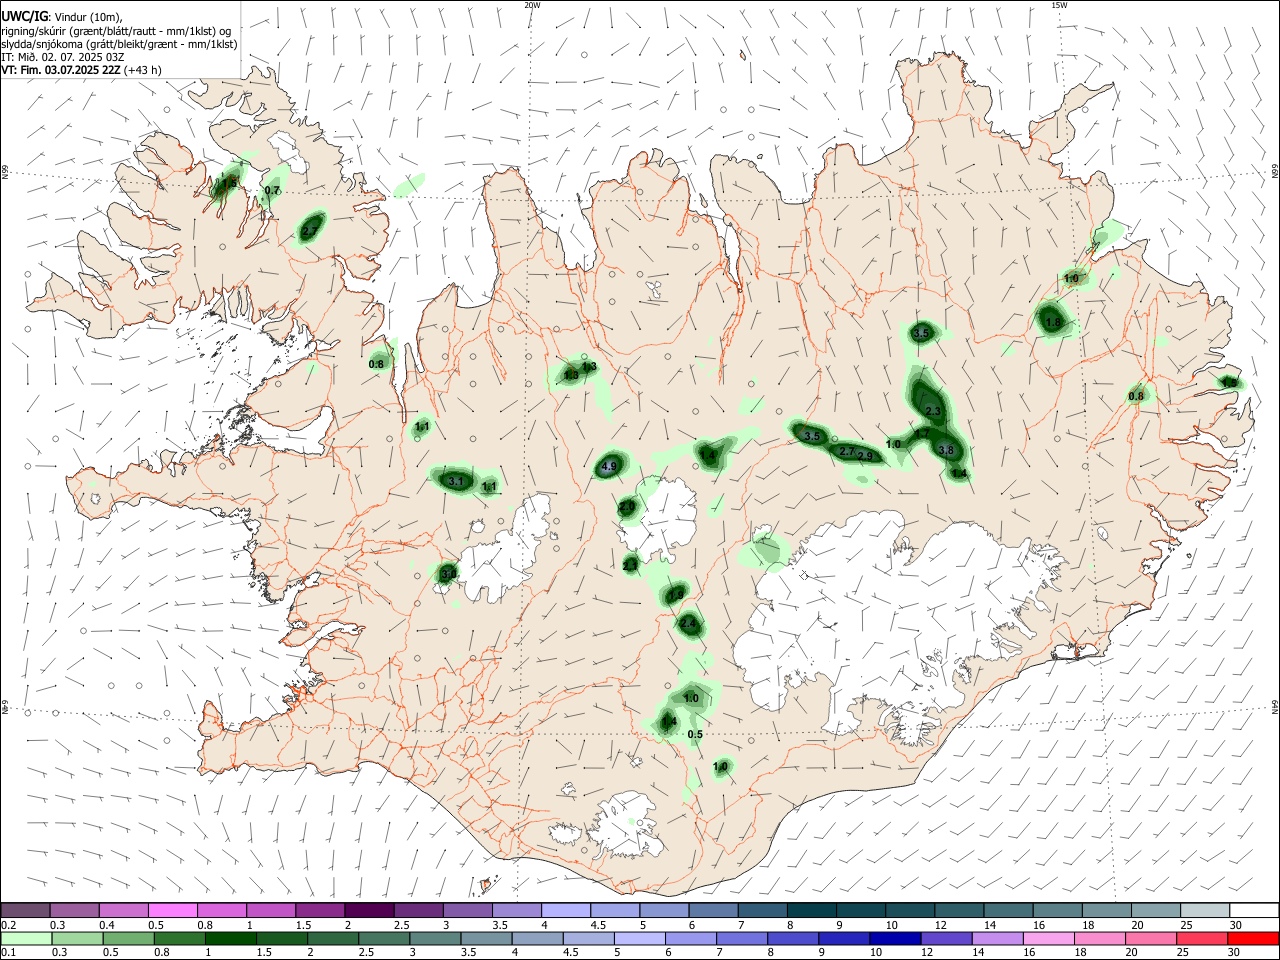
Task: Click the initial time 'IT: Mið. 02. 07. 2025 03Z'
Action: click(x=63, y=57)
